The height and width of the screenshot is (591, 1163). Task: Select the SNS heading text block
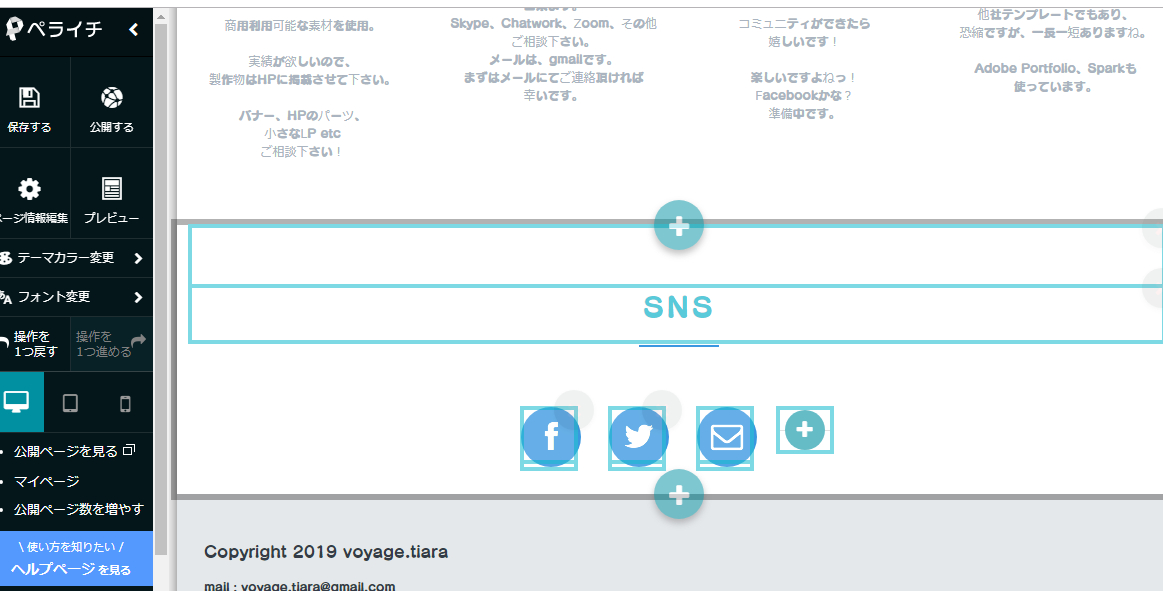[x=678, y=307]
